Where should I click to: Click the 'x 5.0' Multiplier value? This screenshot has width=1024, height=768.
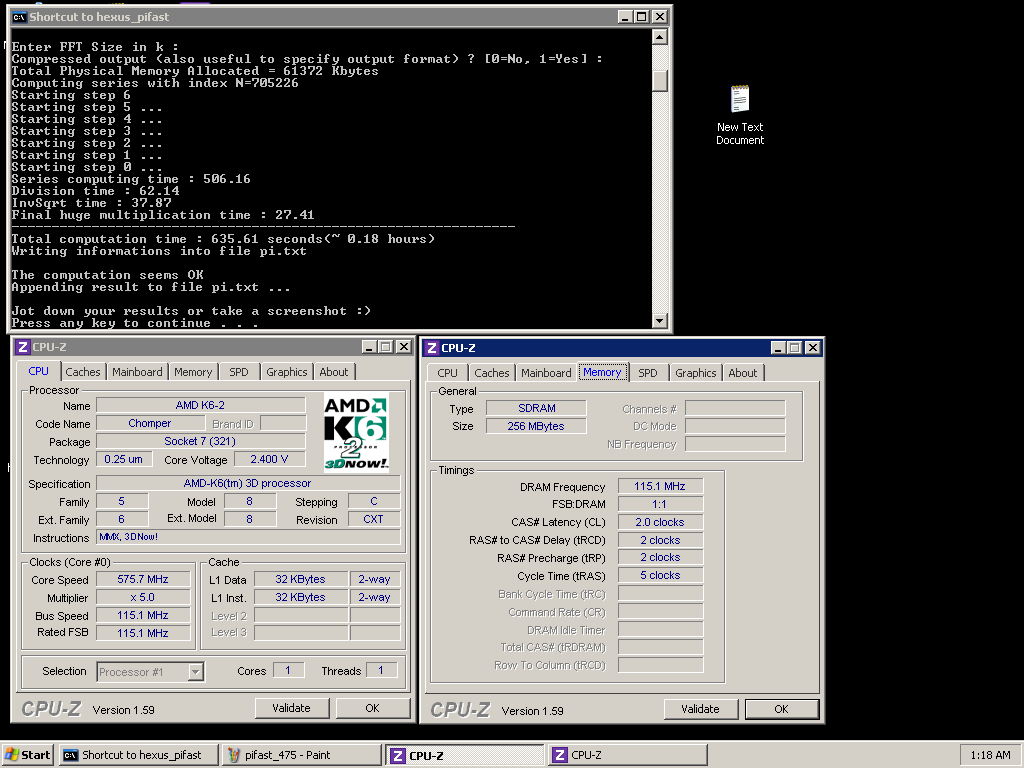point(143,598)
